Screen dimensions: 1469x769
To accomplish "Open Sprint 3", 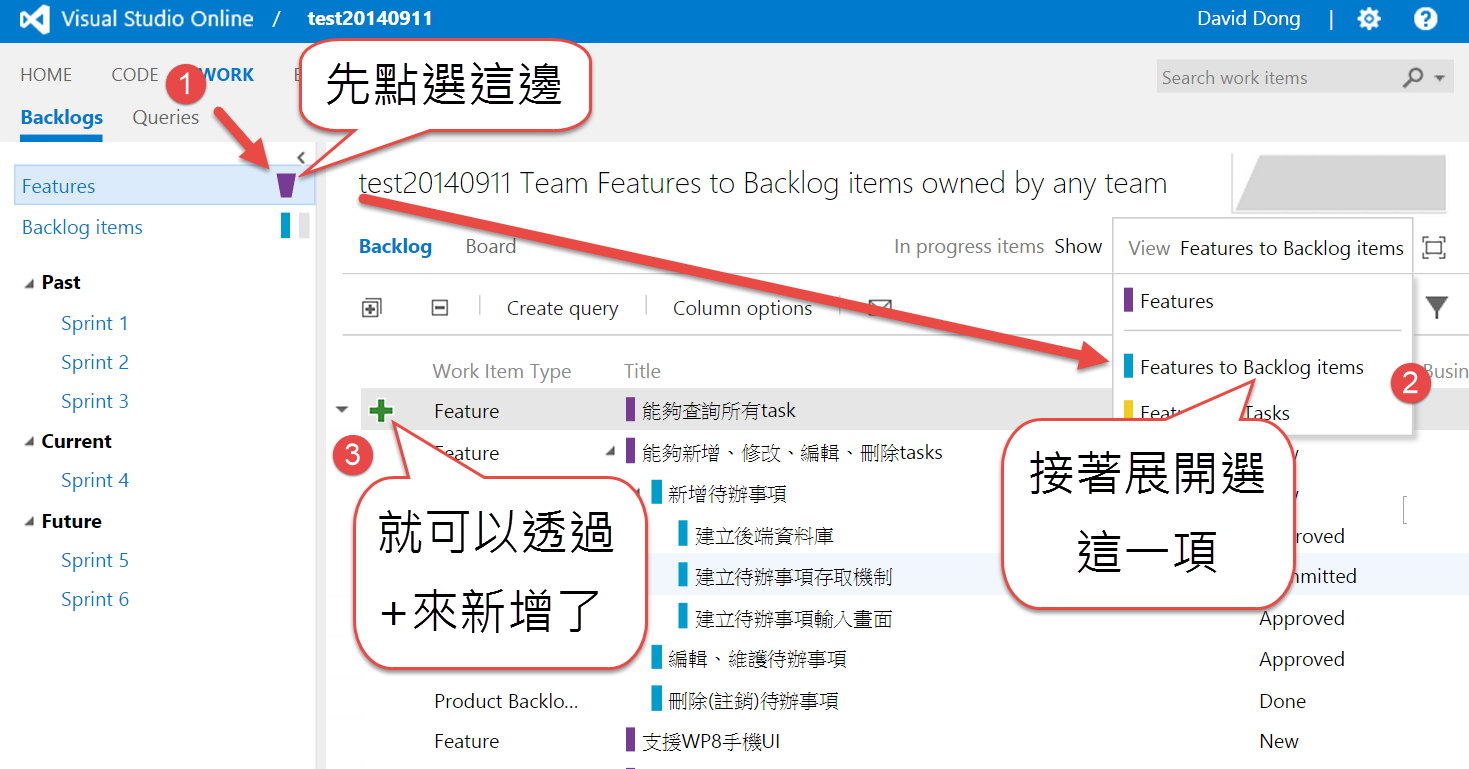I will pyautogui.click(x=94, y=401).
